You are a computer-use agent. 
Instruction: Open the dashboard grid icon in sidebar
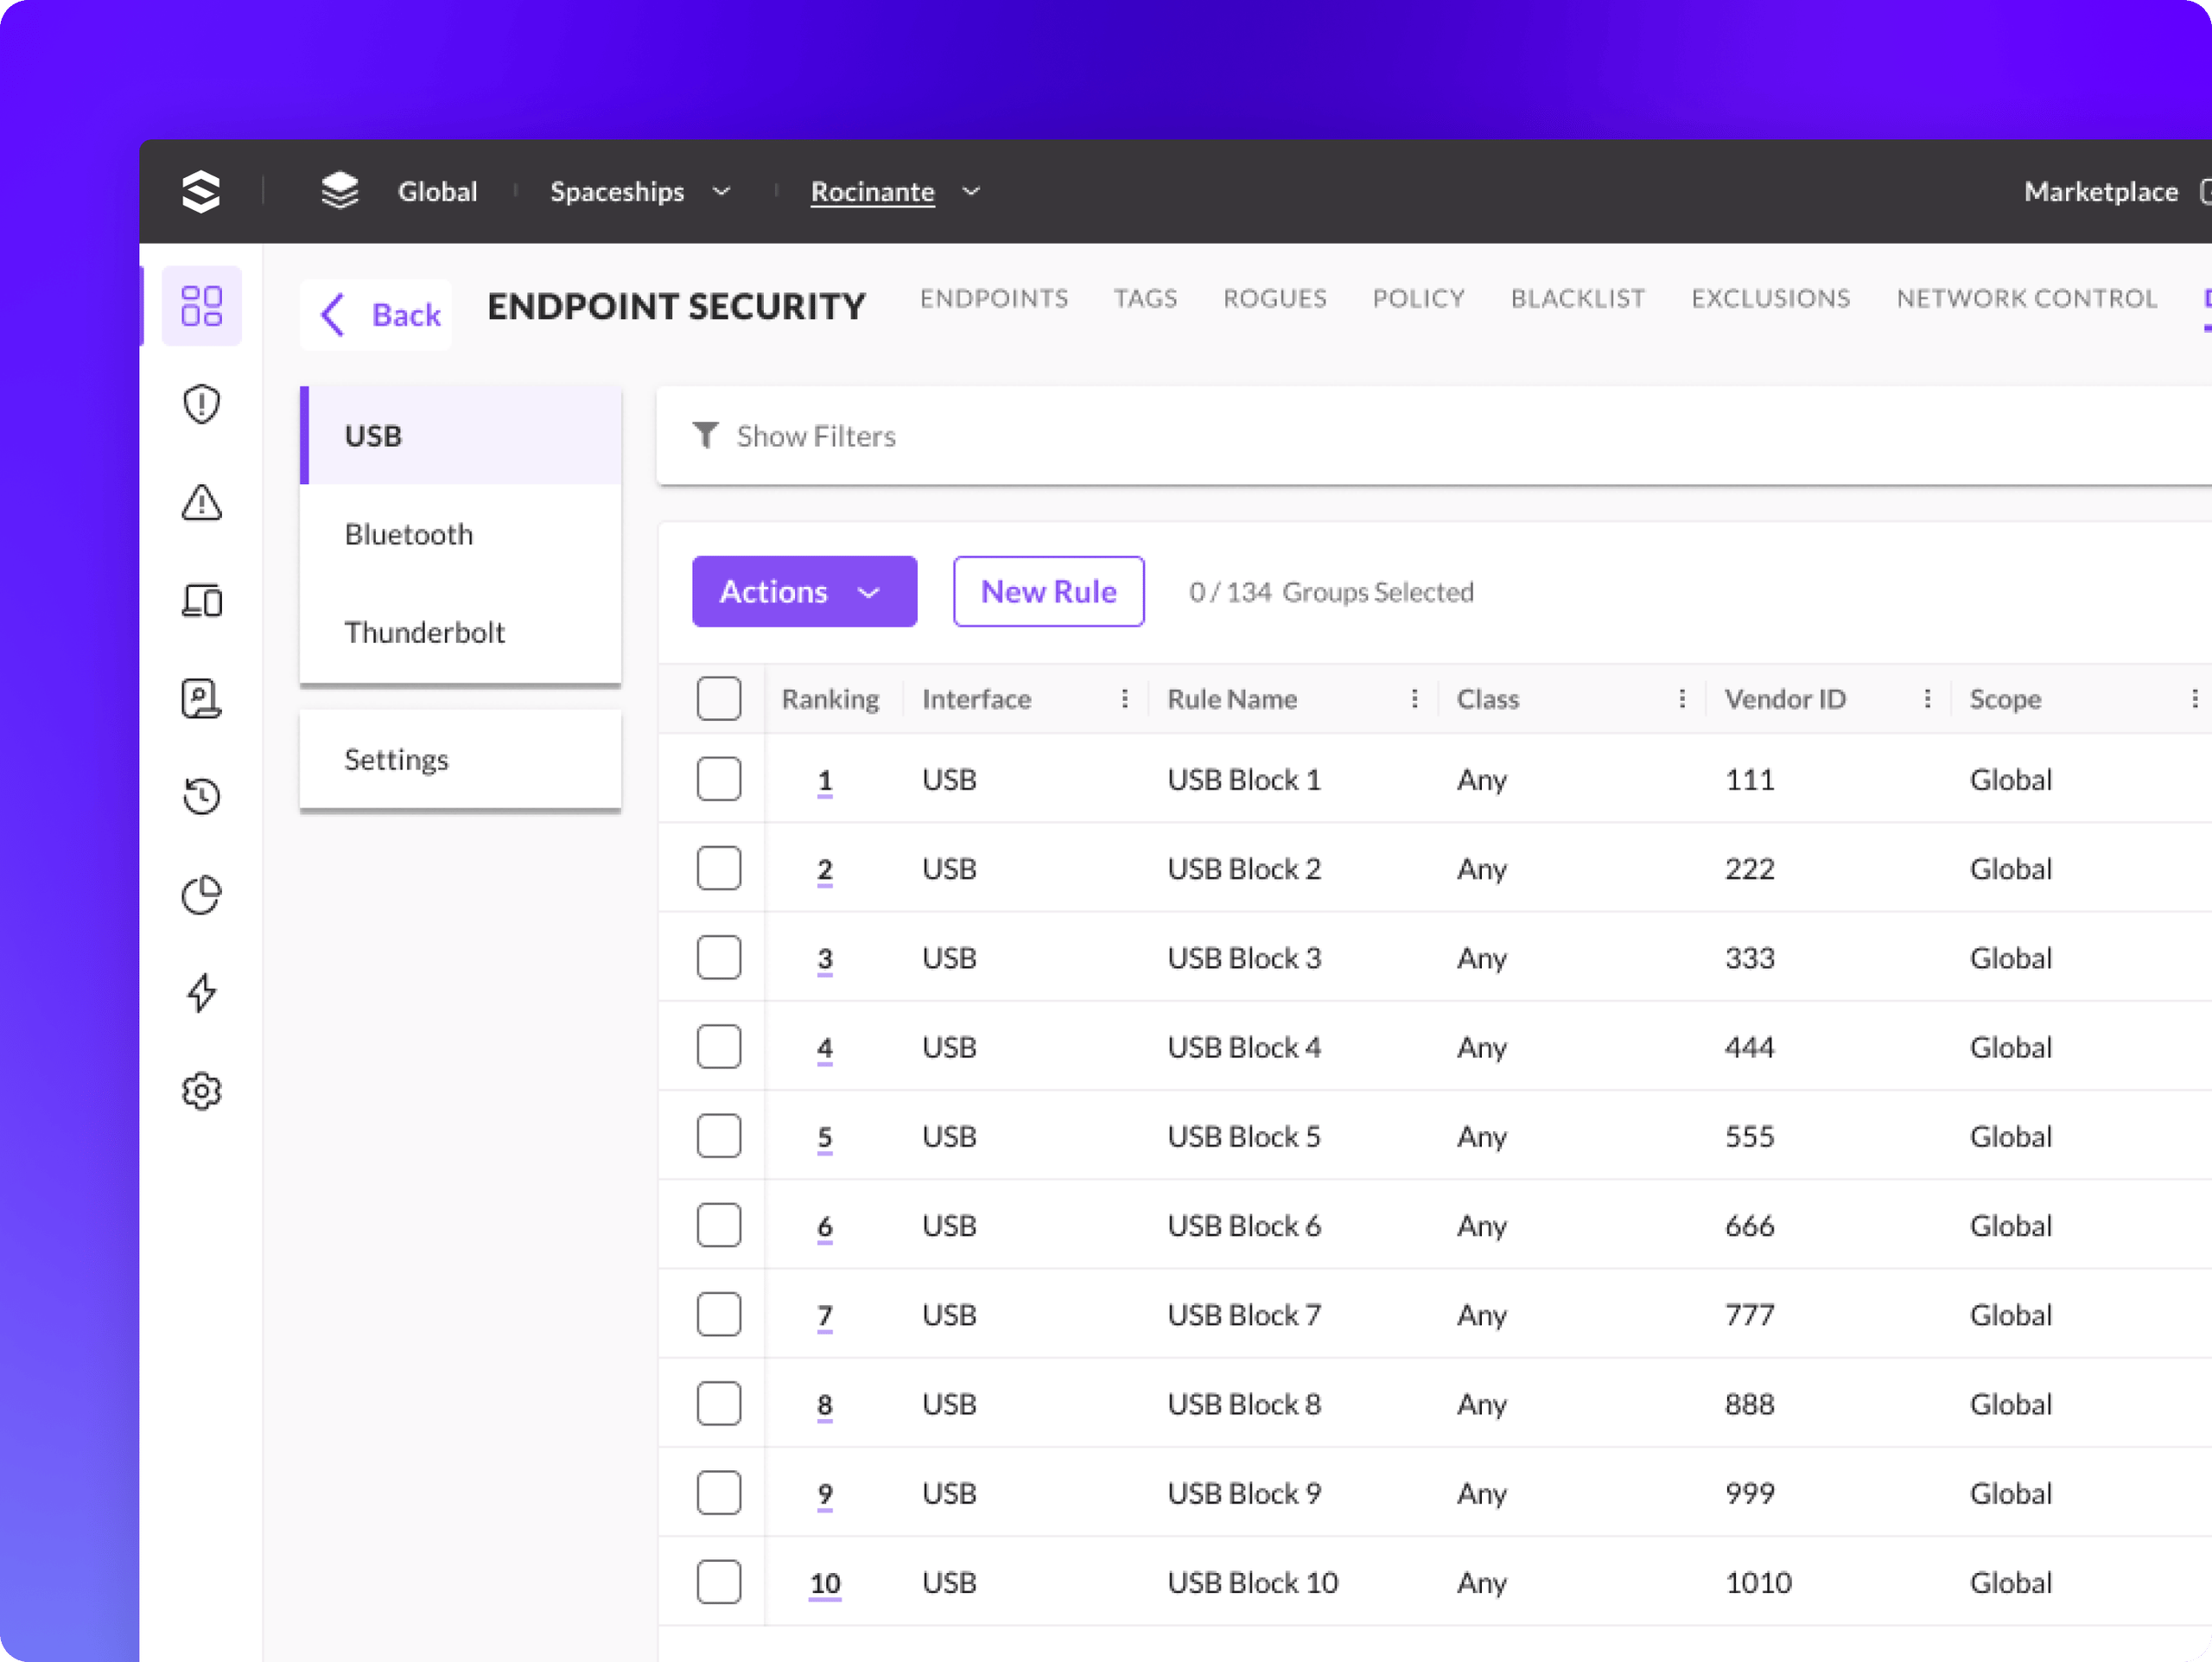coord(202,306)
